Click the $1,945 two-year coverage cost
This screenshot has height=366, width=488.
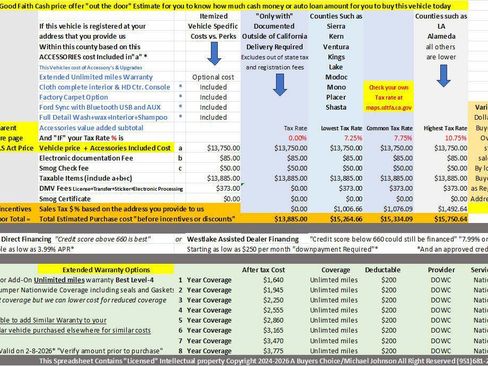(x=273, y=290)
